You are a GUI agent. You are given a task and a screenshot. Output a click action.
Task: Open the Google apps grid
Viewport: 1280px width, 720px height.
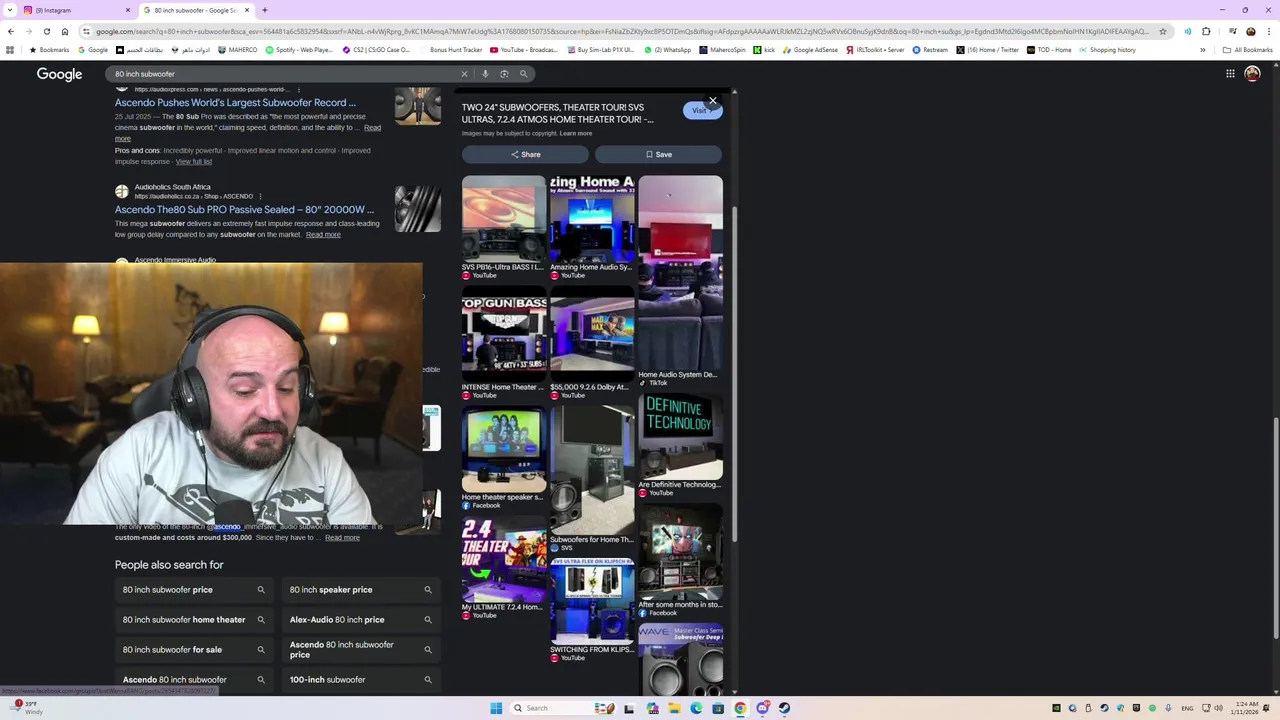point(1230,74)
